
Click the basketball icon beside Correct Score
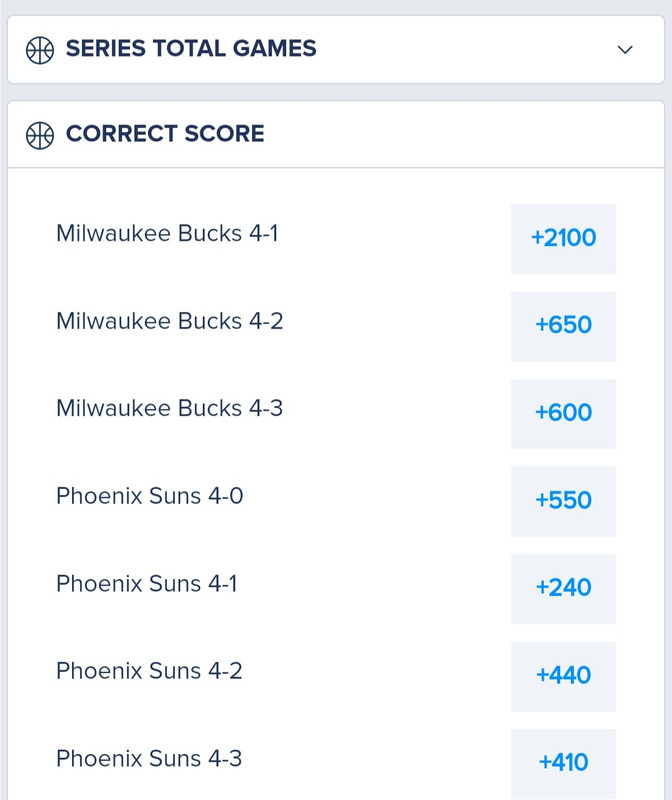pyautogui.click(x=40, y=135)
